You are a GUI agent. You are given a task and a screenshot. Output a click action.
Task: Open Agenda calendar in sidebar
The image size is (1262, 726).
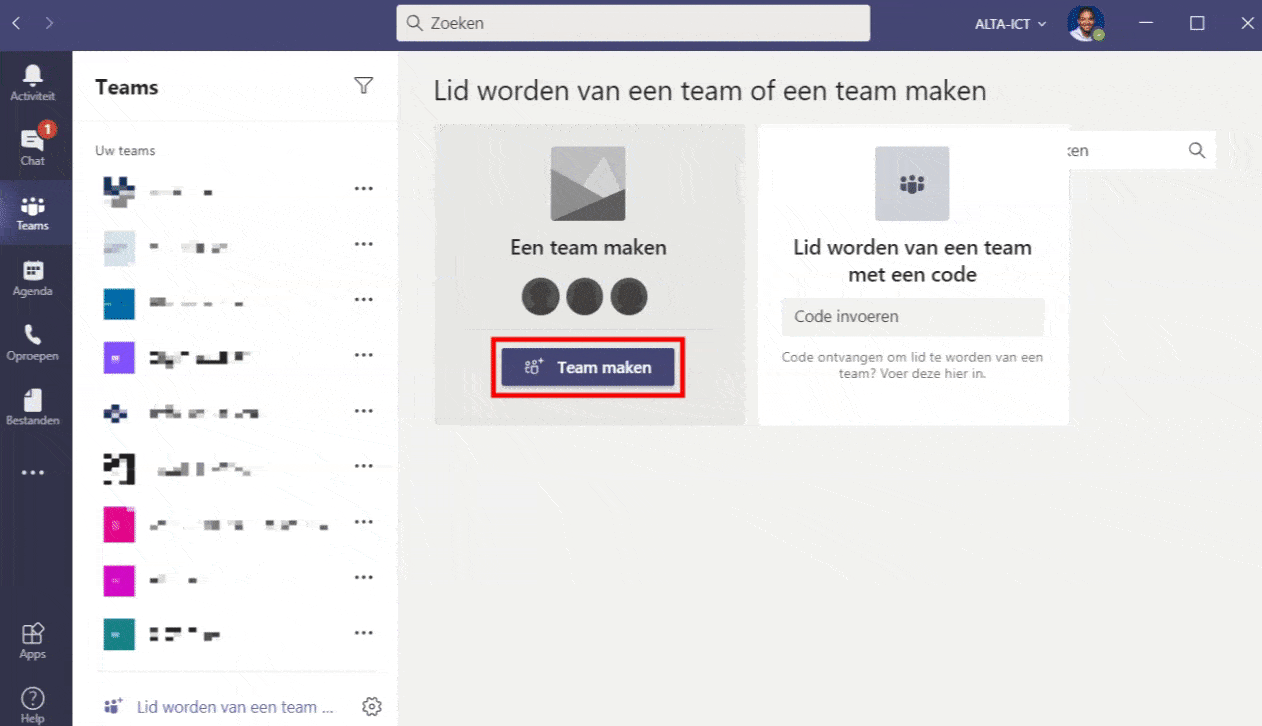tap(33, 278)
